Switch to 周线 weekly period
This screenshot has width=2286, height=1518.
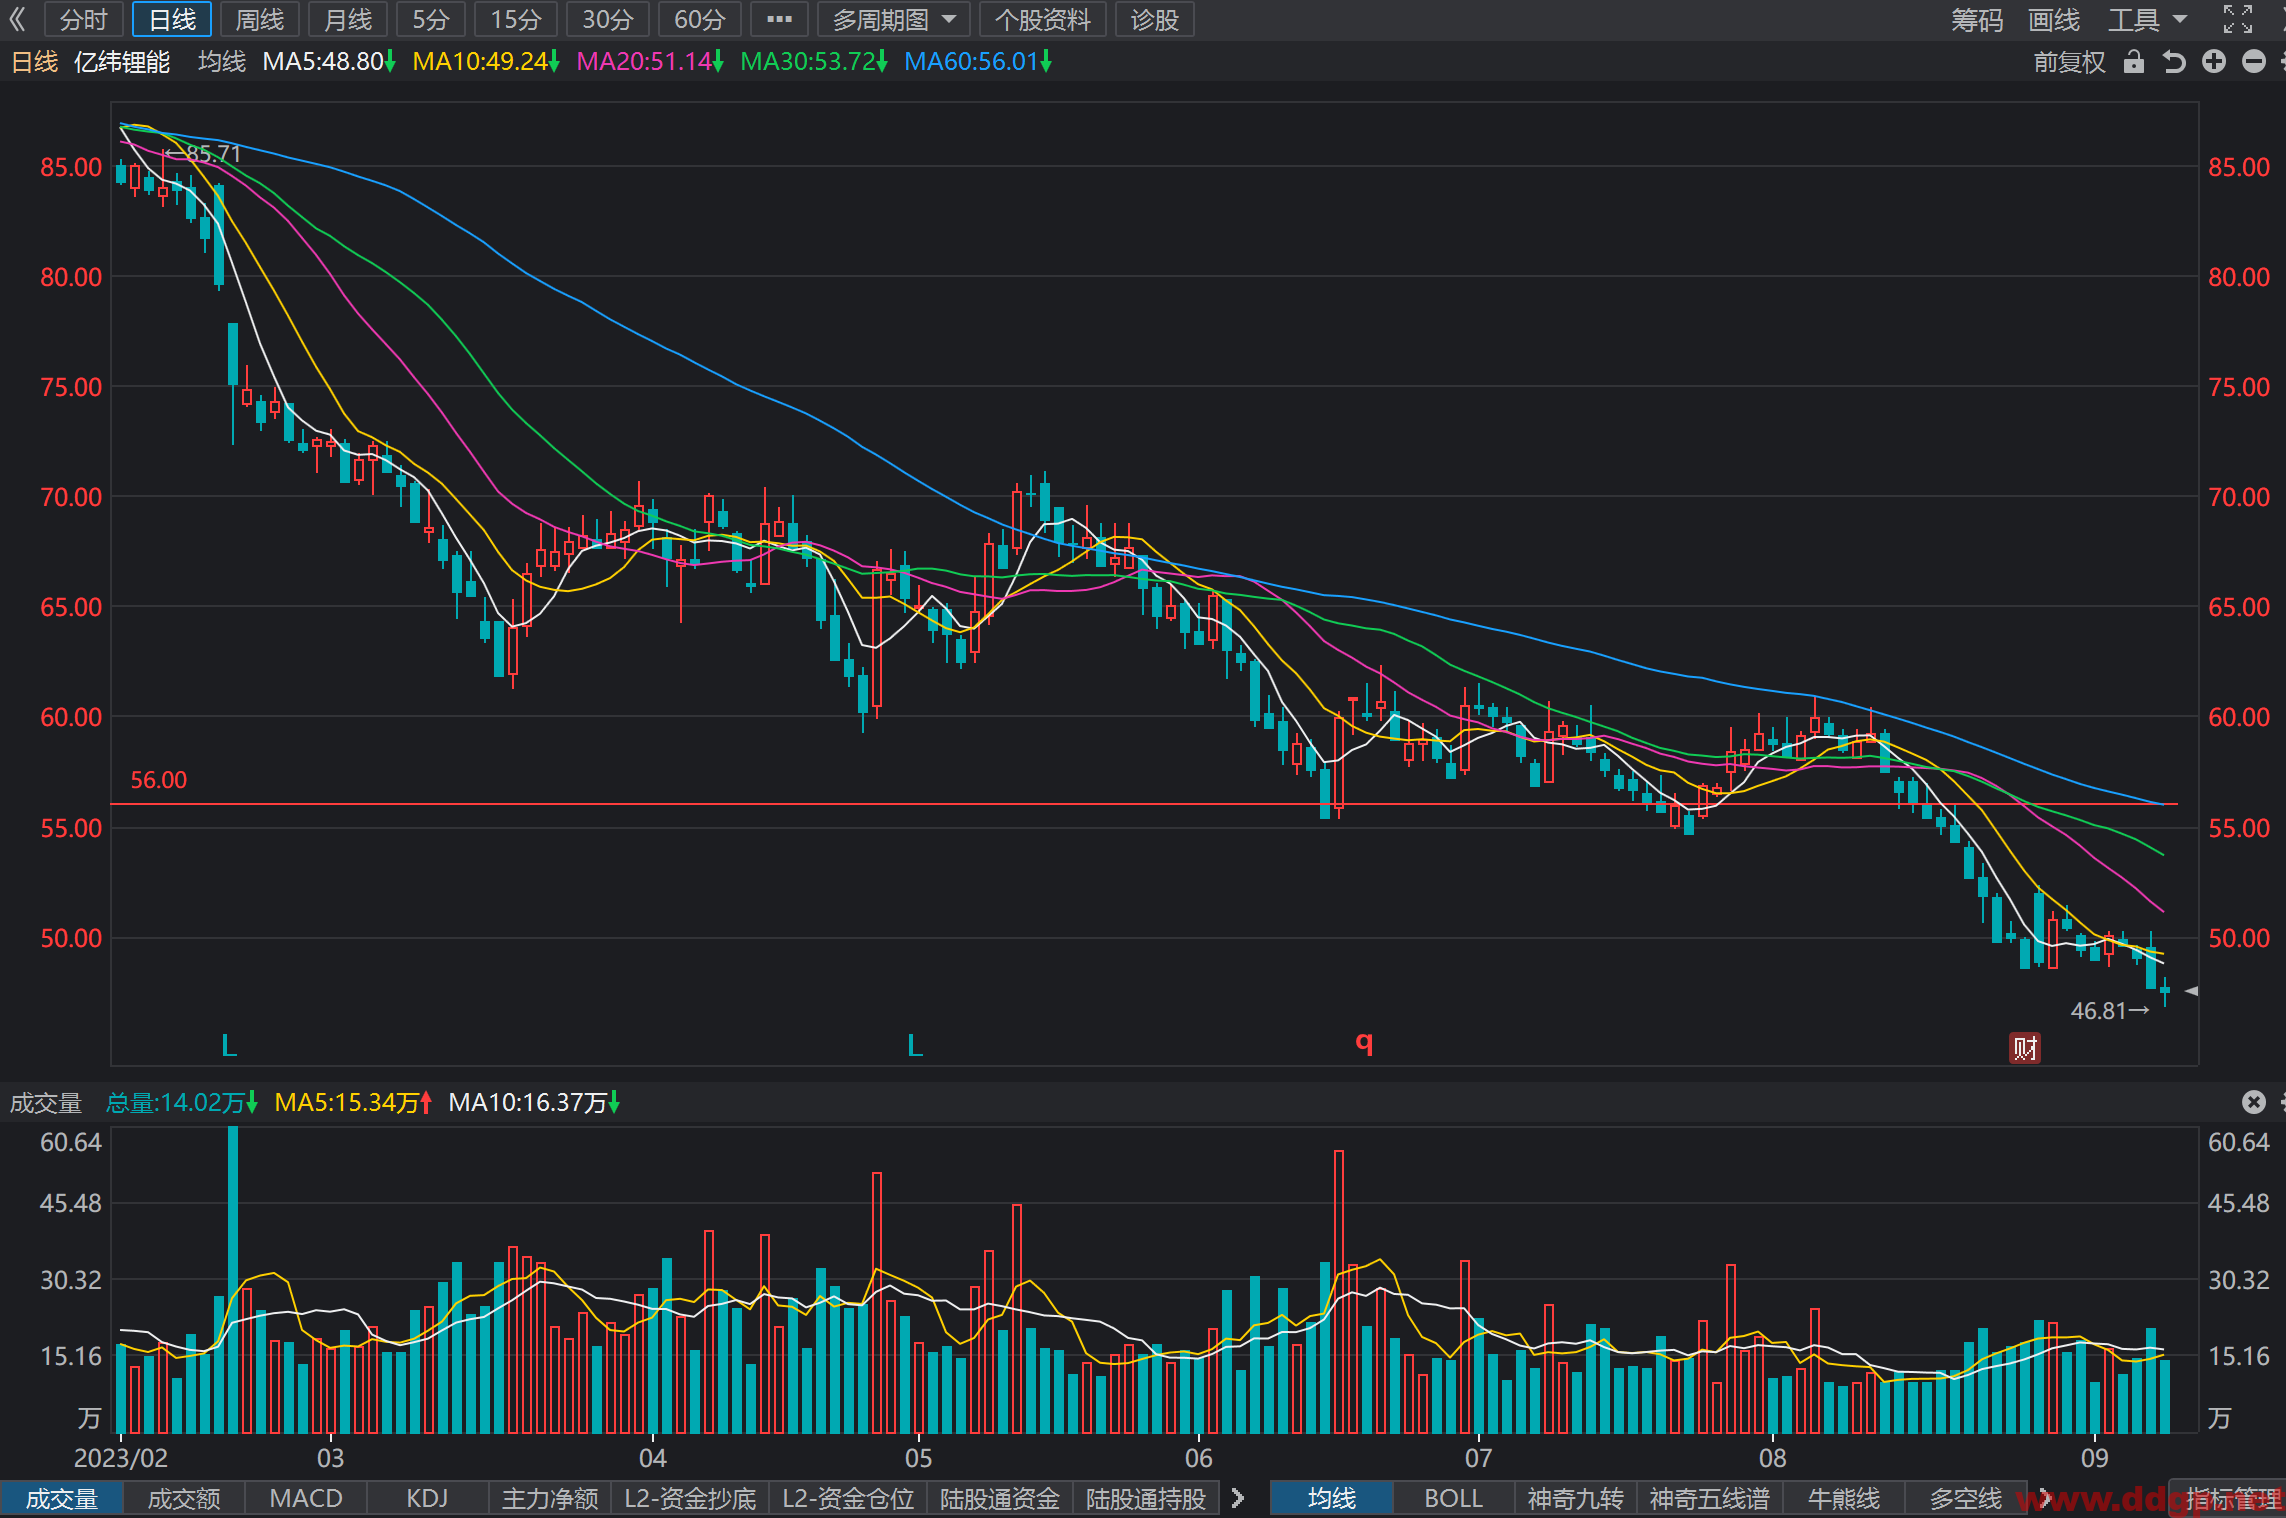259,19
